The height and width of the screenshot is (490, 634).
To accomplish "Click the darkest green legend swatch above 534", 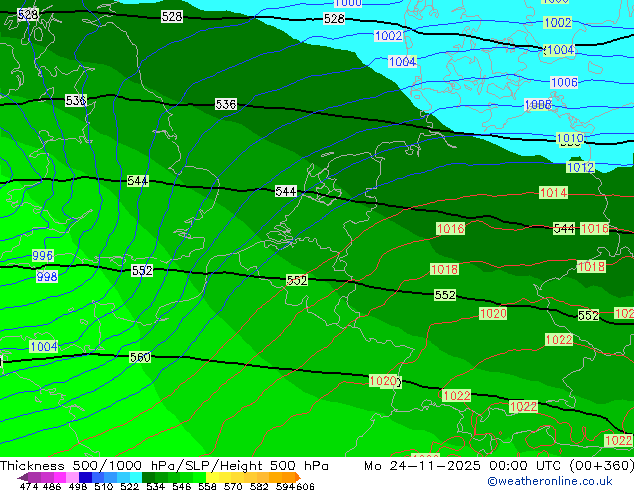I will 148,477.
